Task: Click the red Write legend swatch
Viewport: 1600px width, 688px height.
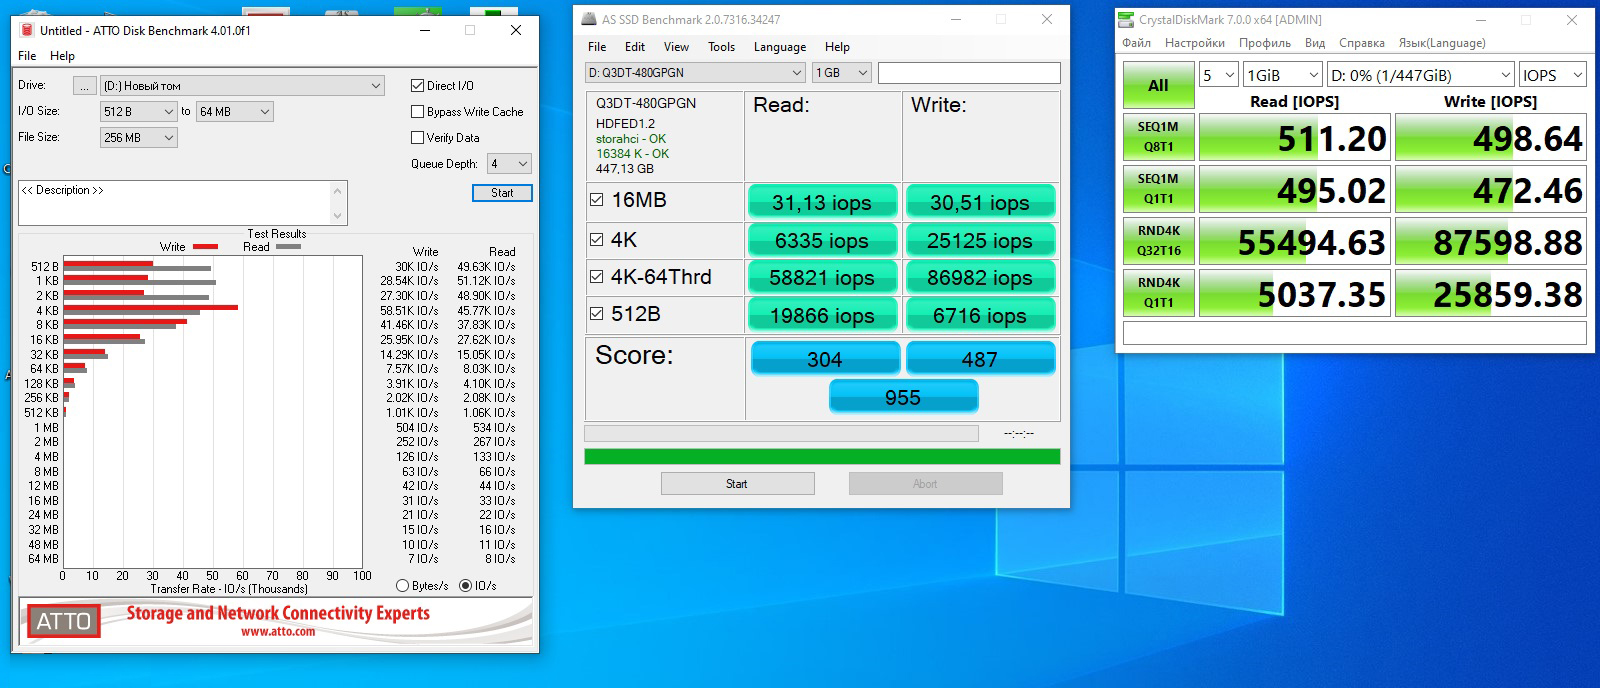Action: pyautogui.click(x=205, y=246)
